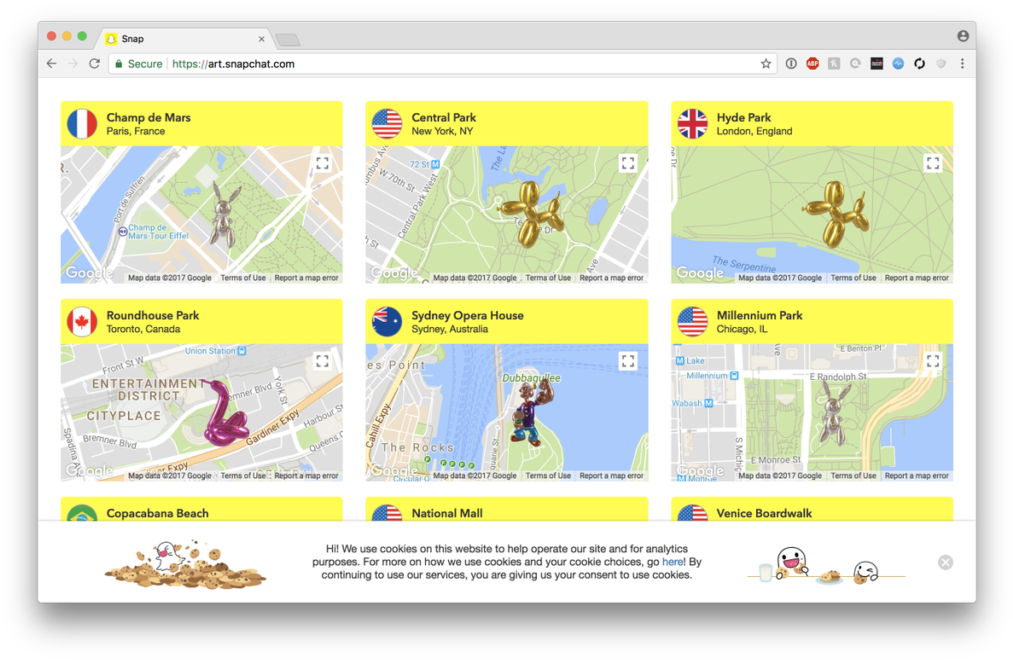This screenshot has height=660, width=1013.
Task: Click the Venice Boardwalk title
Action: (x=764, y=513)
